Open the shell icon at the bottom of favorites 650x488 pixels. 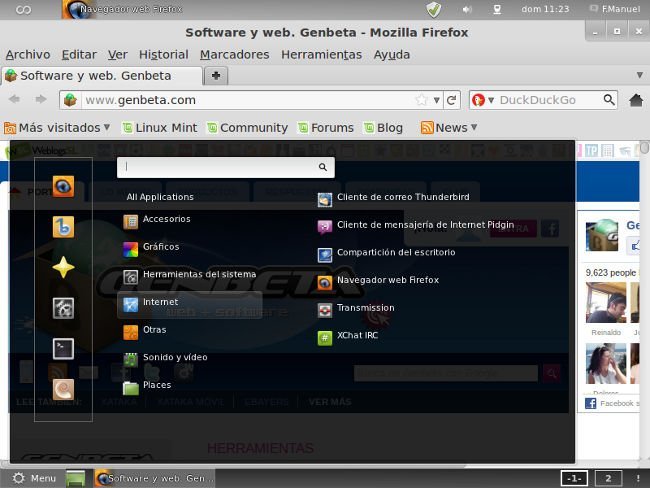coord(63,389)
